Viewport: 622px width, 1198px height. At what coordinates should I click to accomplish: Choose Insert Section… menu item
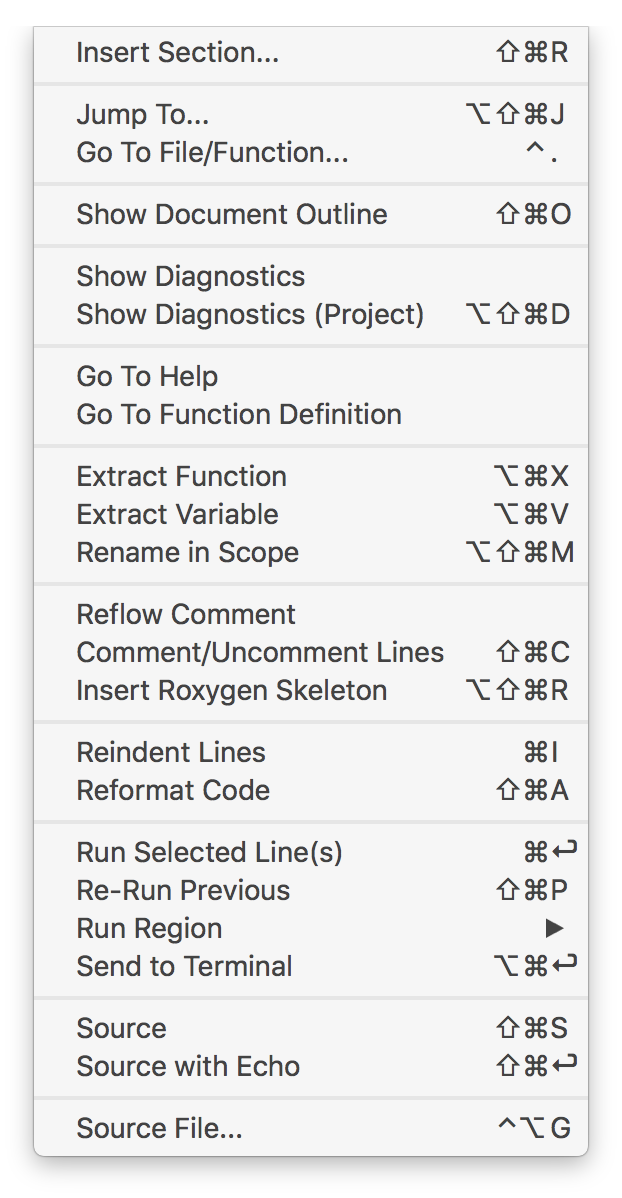point(311,53)
